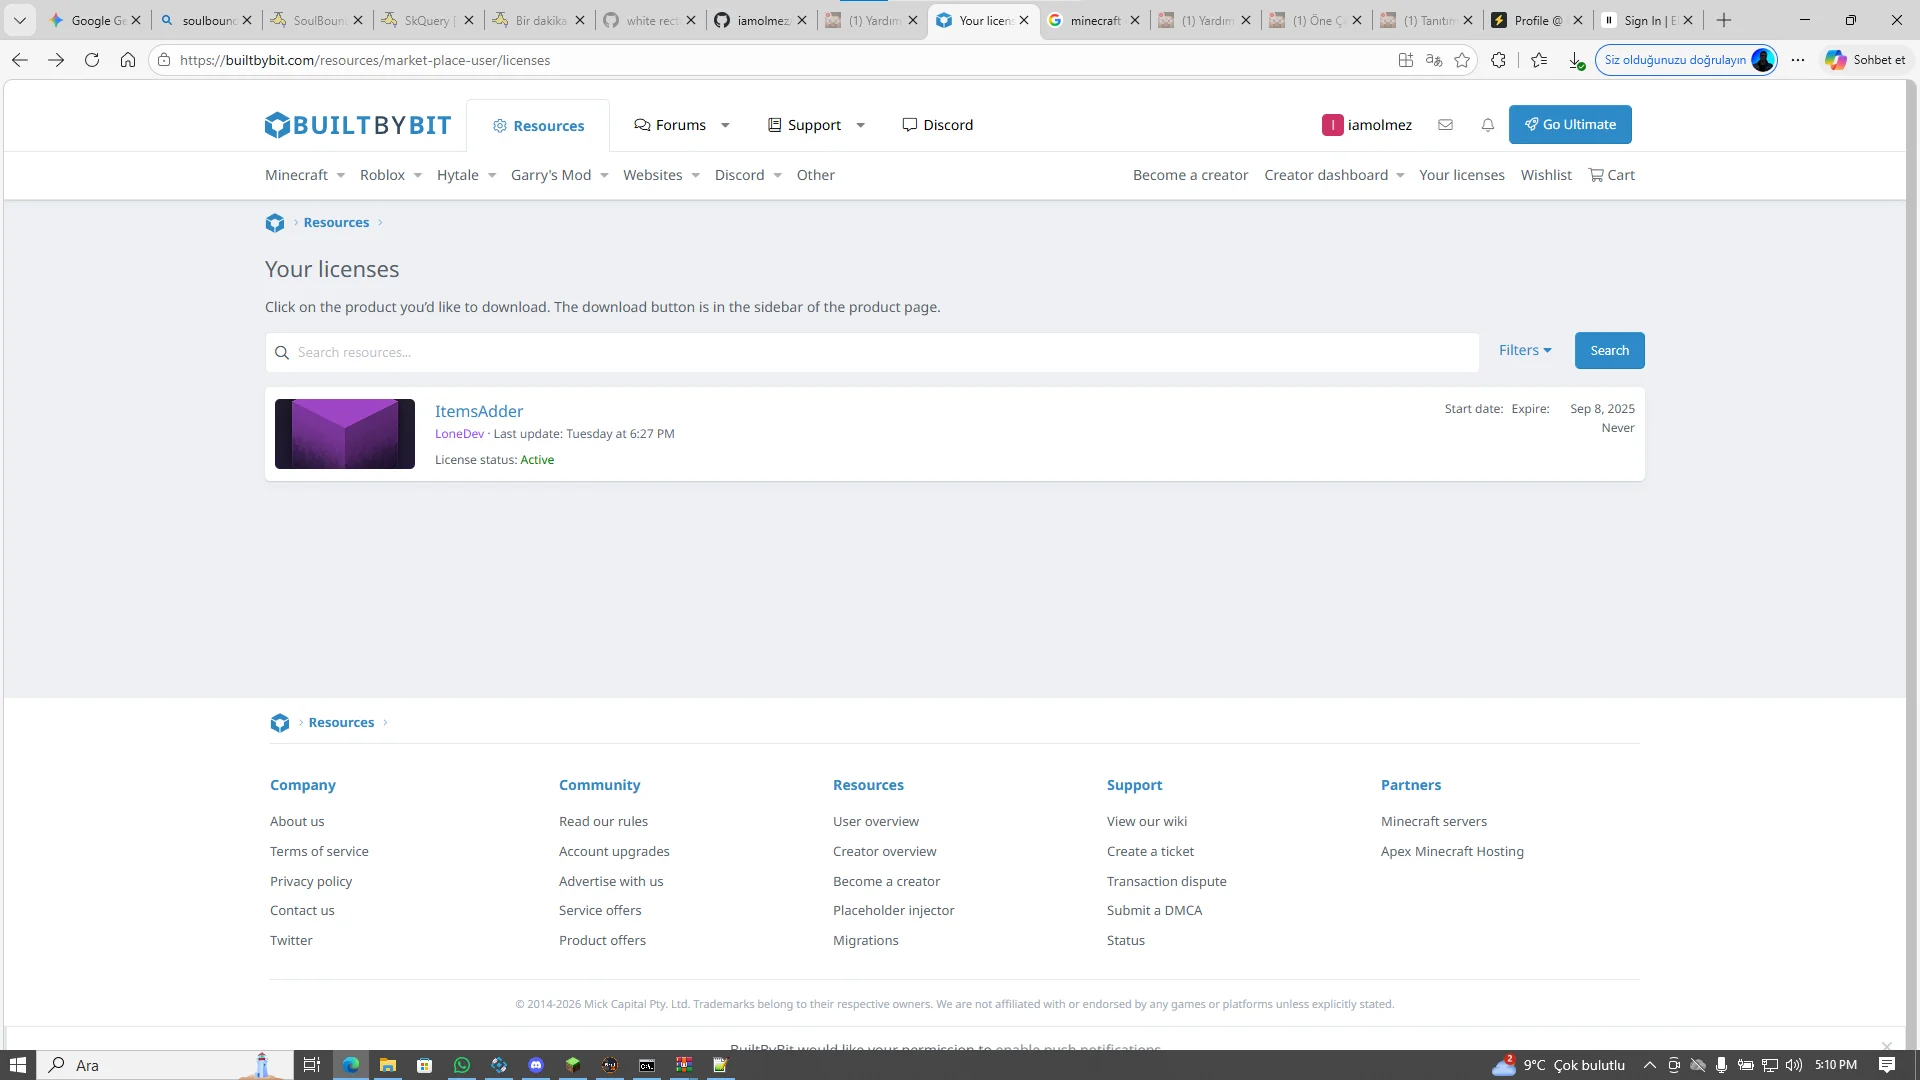Open the notifications bell icon
The image size is (1920, 1080).
click(x=1488, y=125)
